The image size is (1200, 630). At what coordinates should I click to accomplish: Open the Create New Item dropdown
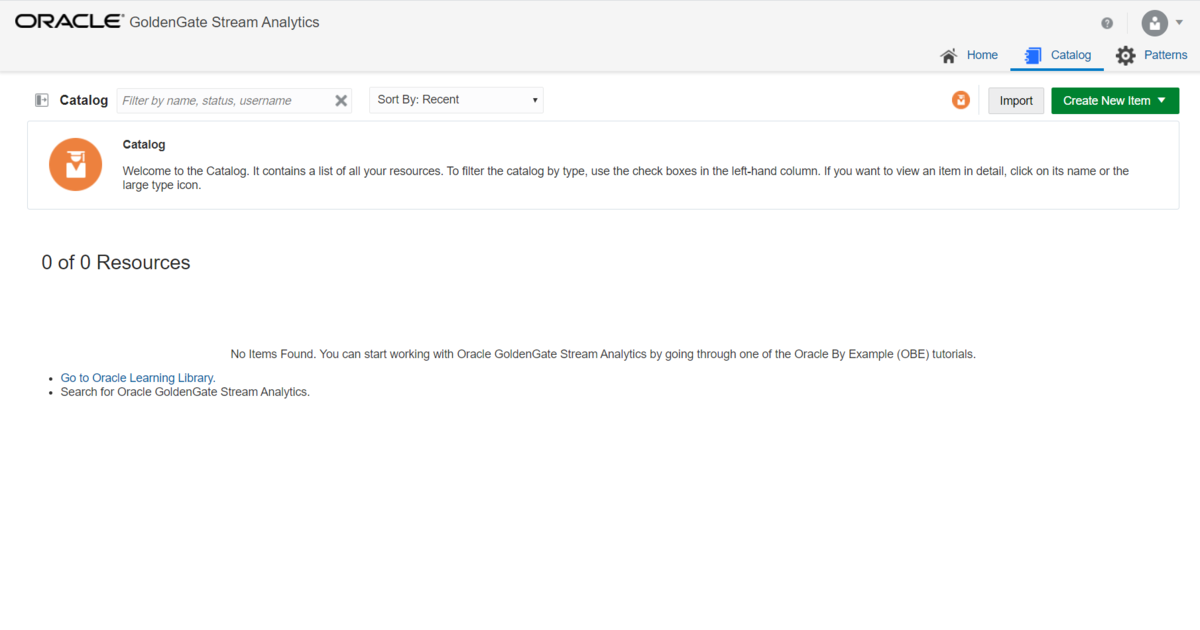[1115, 100]
